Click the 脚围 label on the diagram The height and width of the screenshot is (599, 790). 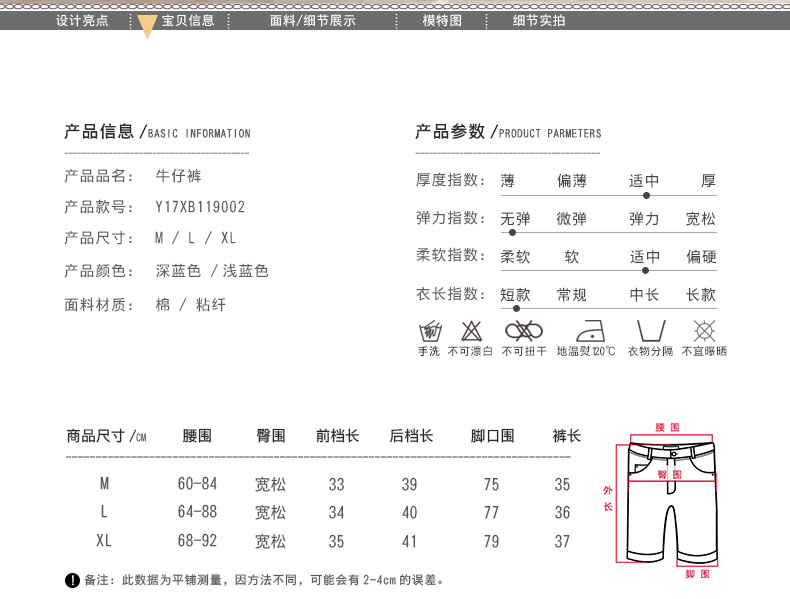pos(697,574)
